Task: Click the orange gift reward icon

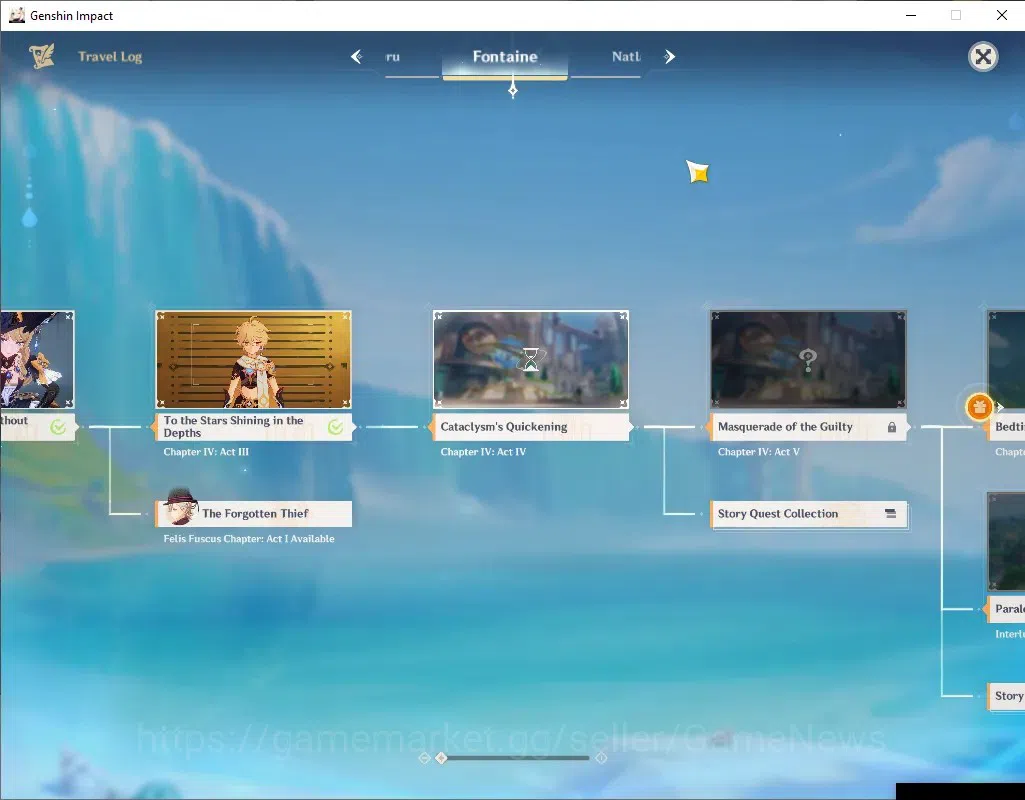Action: tap(979, 407)
